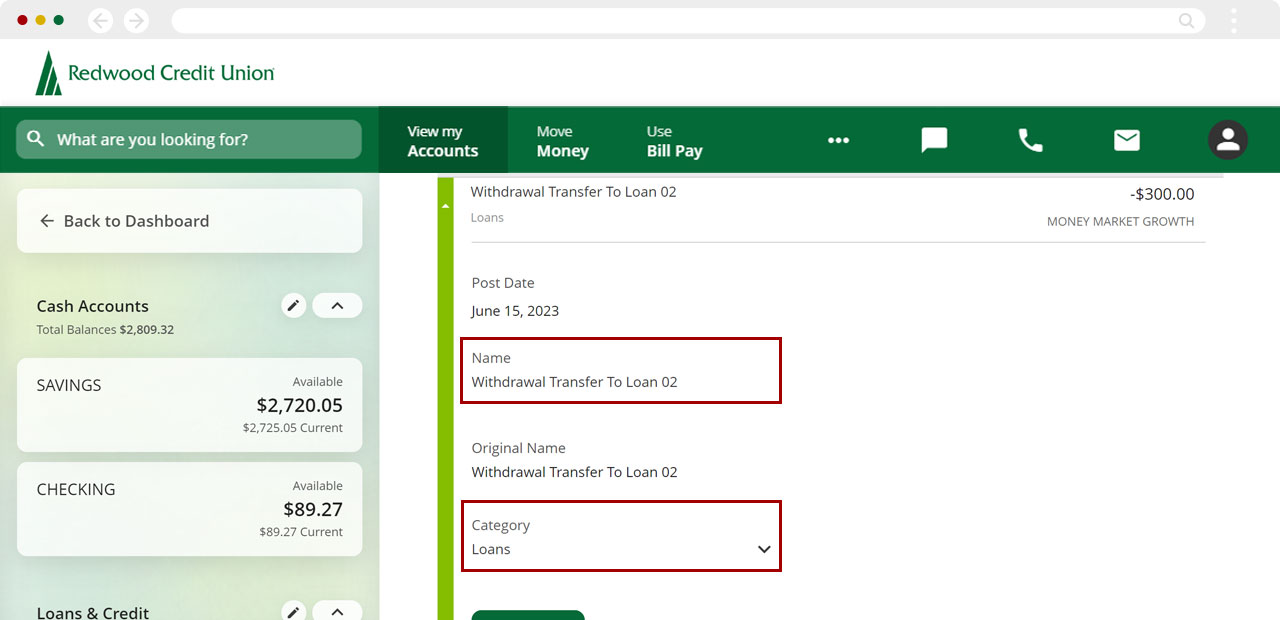Select the CHECKING account card
1280x620 pixels.
(x=190, y=509)
